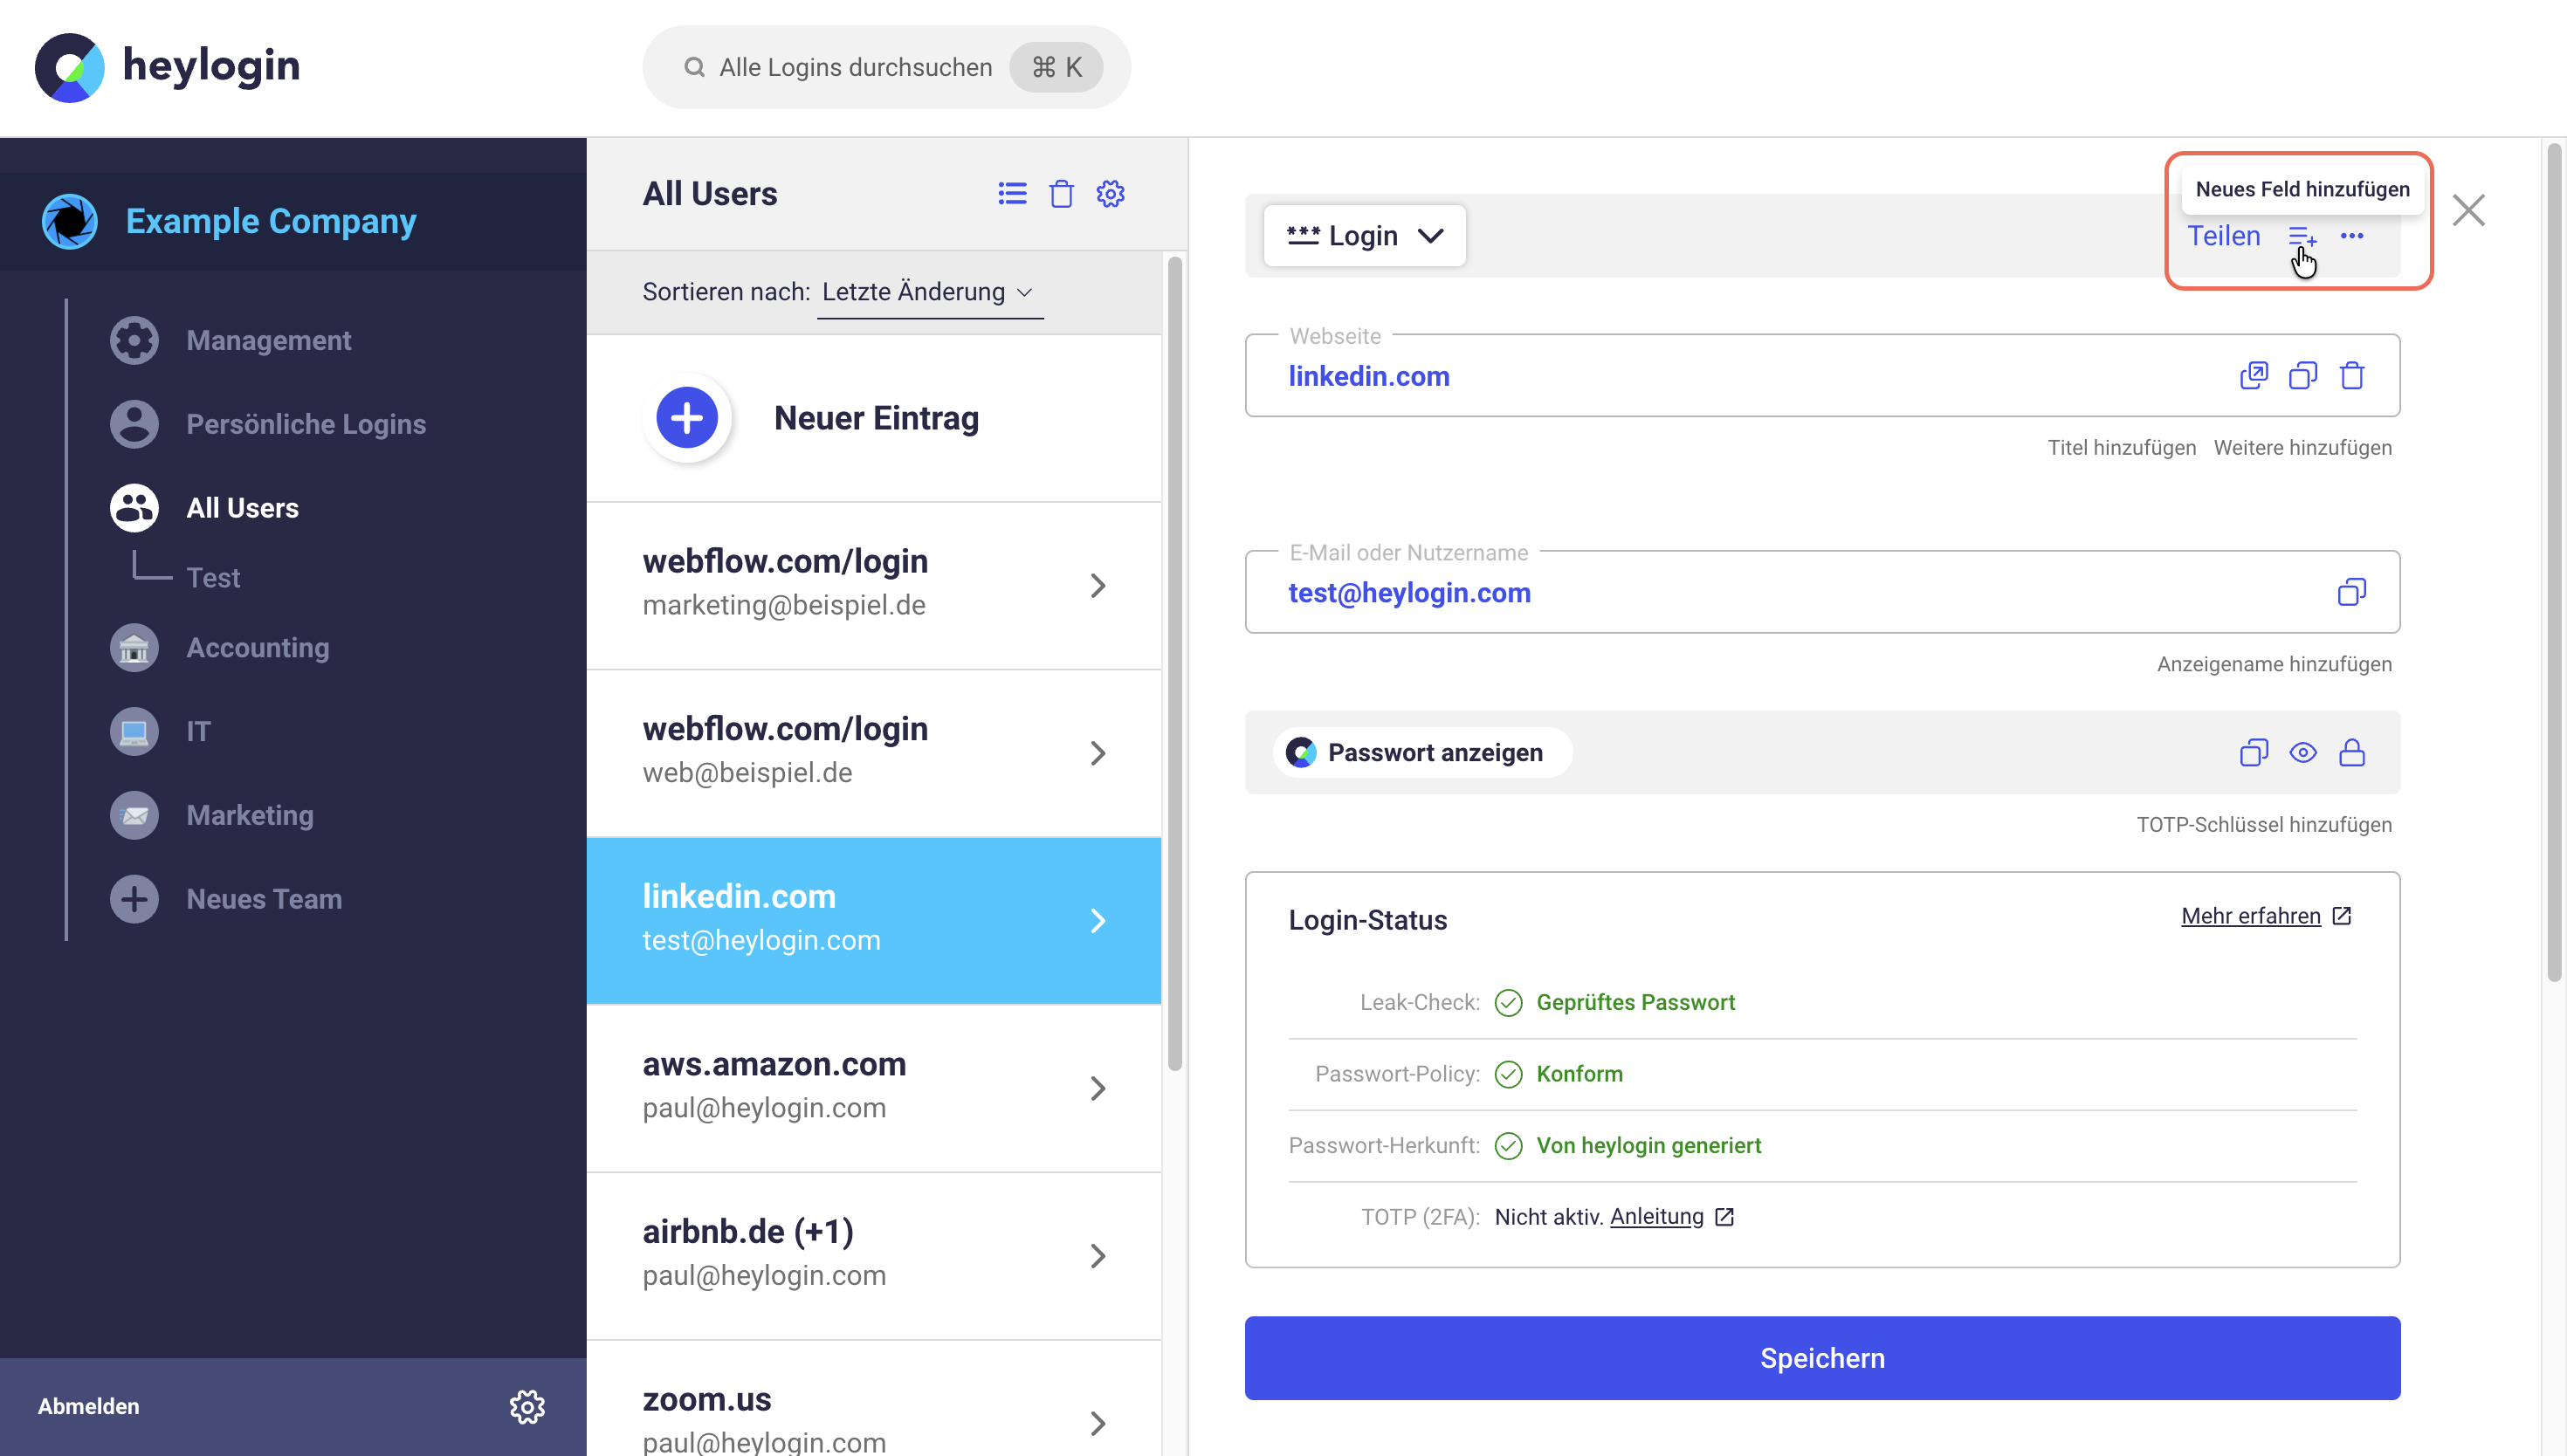Expand the aws.amazon.com entry chevron

[1097, 1088]
